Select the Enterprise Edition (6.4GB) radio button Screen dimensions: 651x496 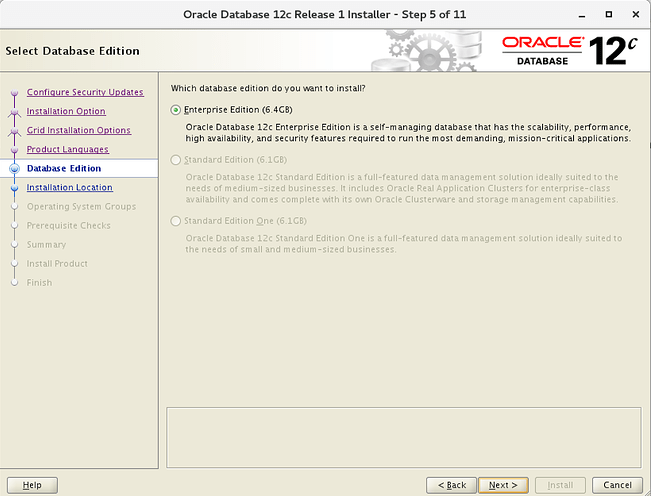(176, 110)
